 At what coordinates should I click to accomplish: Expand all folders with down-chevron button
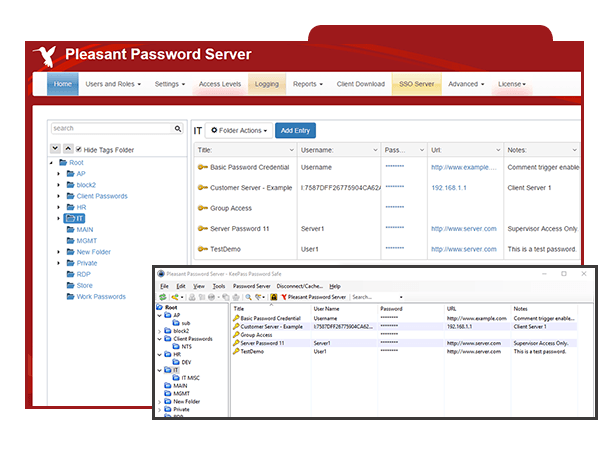pos(55,148)
